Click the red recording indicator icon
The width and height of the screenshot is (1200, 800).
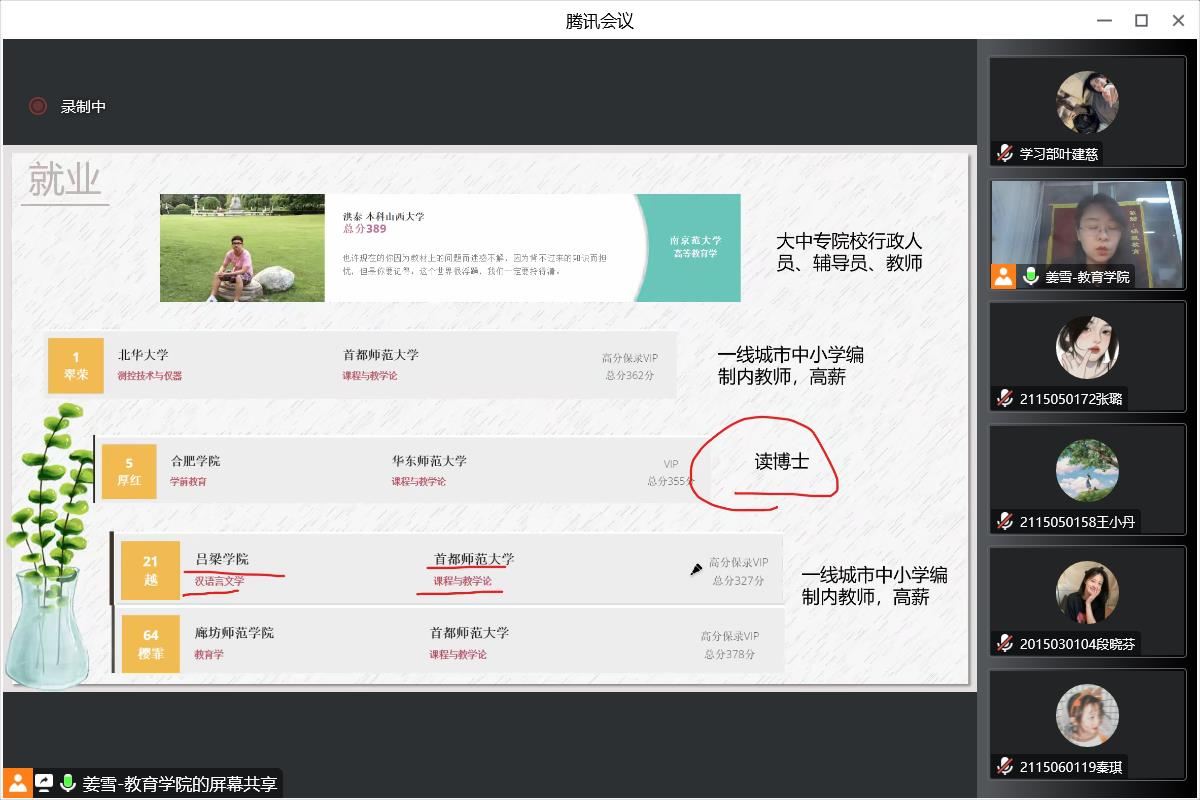tap(38, 106)
